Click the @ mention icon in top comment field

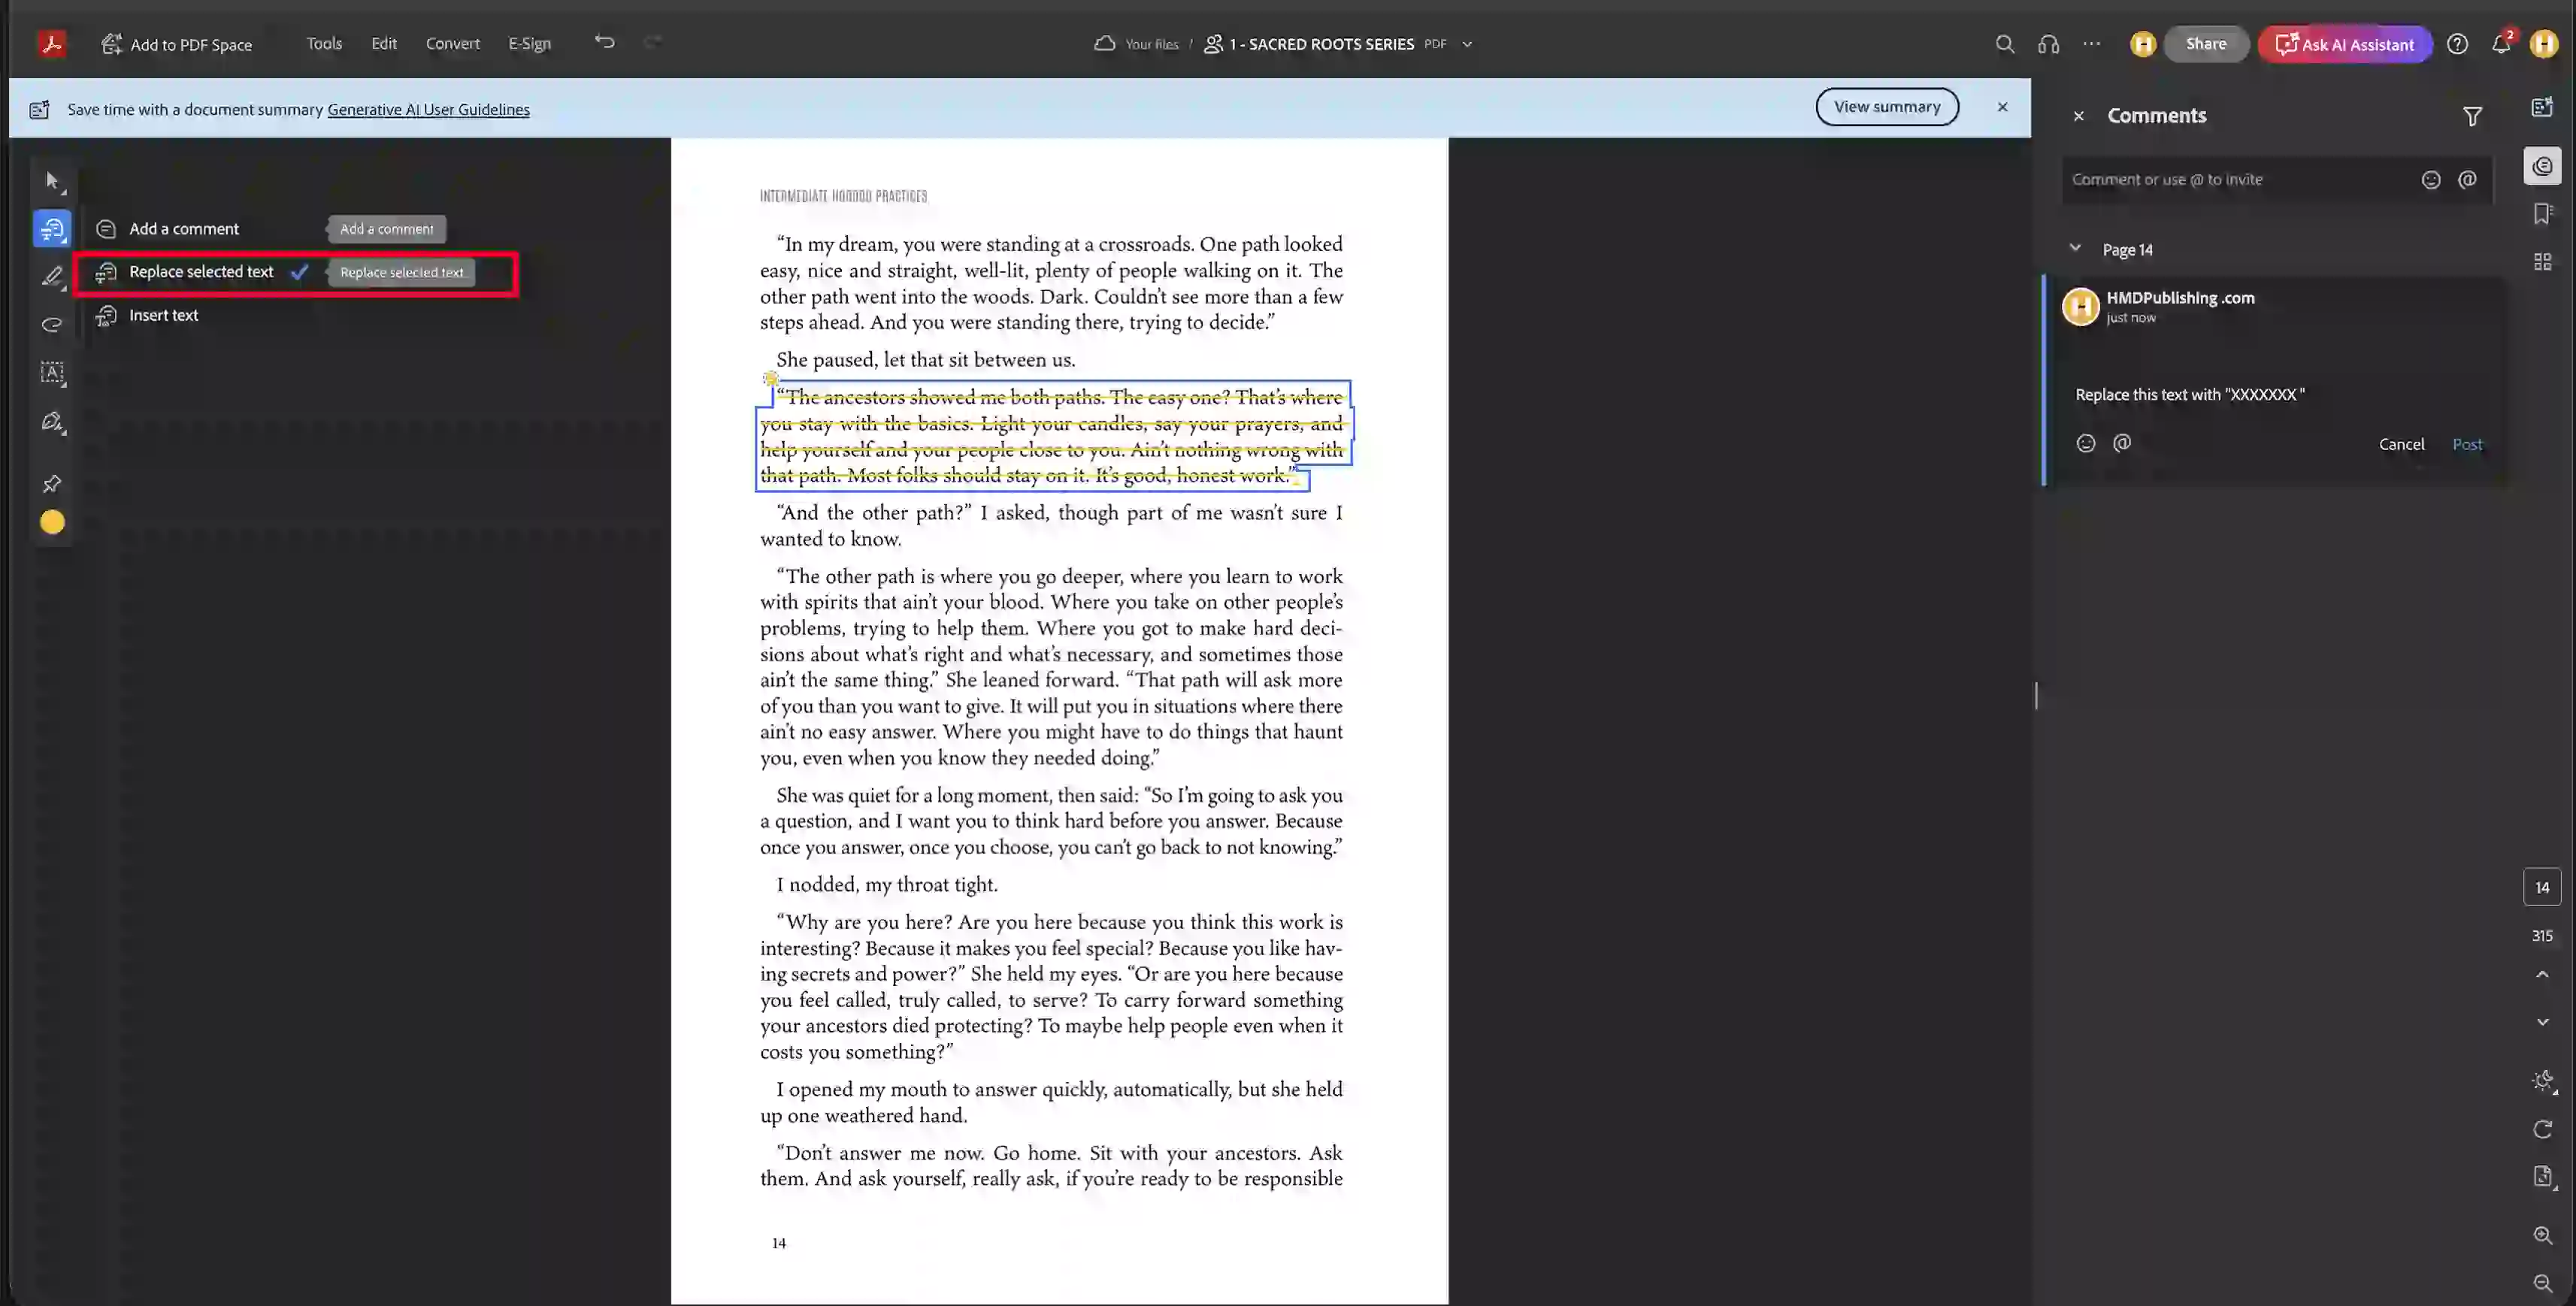tap(2467, 180)
